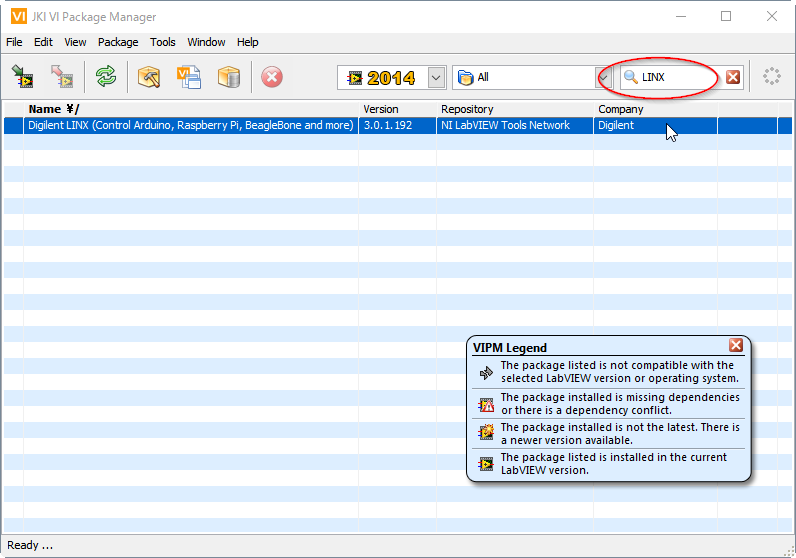Image resolution: width=796 pixels, height=558 pixels.
Task: Click the LINX search input field
Action: pos(680,77)
